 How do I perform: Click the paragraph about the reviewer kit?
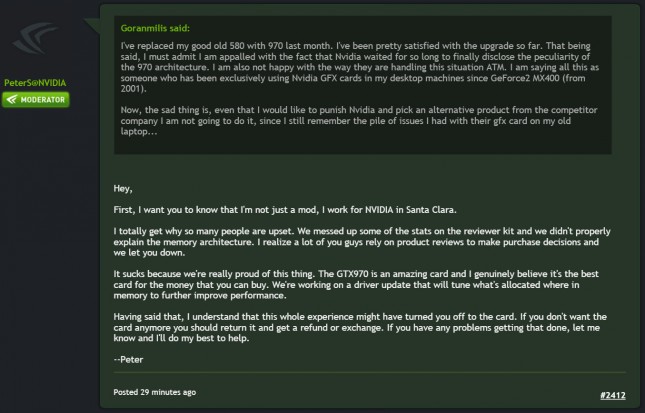pos(362,242)
